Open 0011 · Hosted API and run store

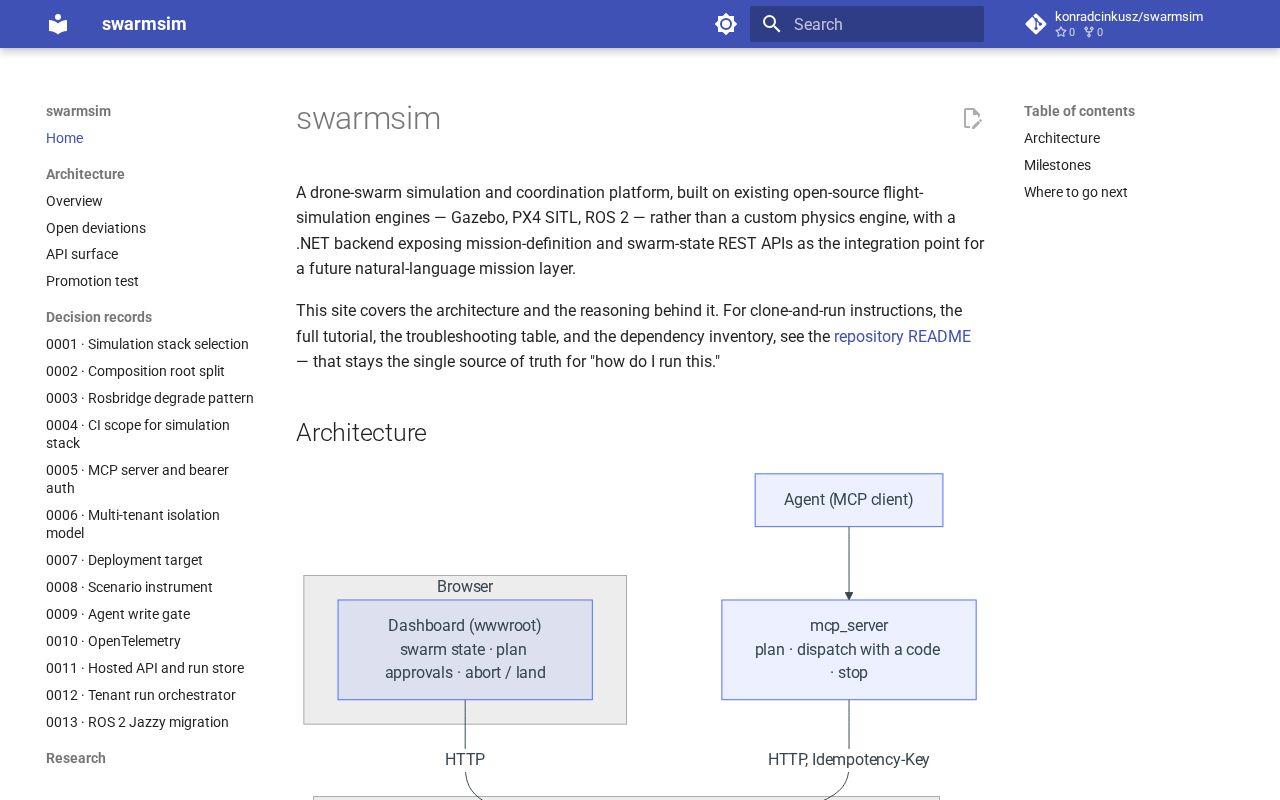(x=145, y=668)
